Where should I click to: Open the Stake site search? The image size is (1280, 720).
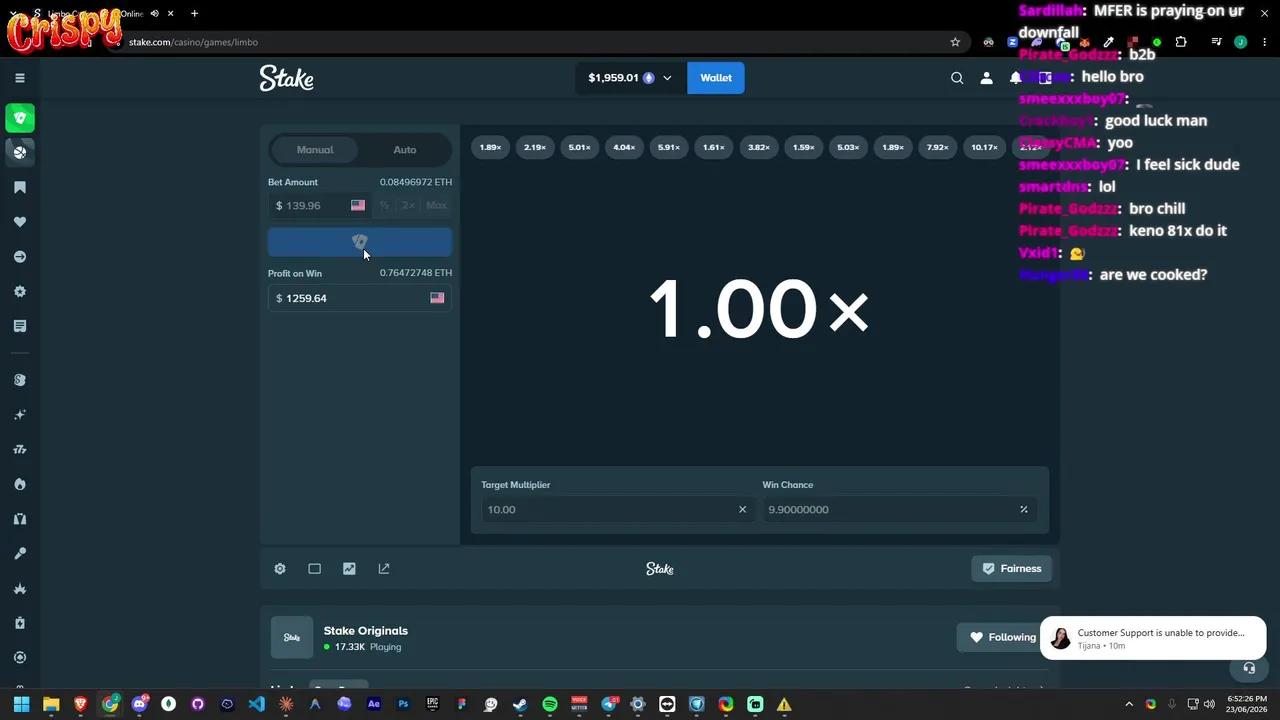click(x=957, y=78)
